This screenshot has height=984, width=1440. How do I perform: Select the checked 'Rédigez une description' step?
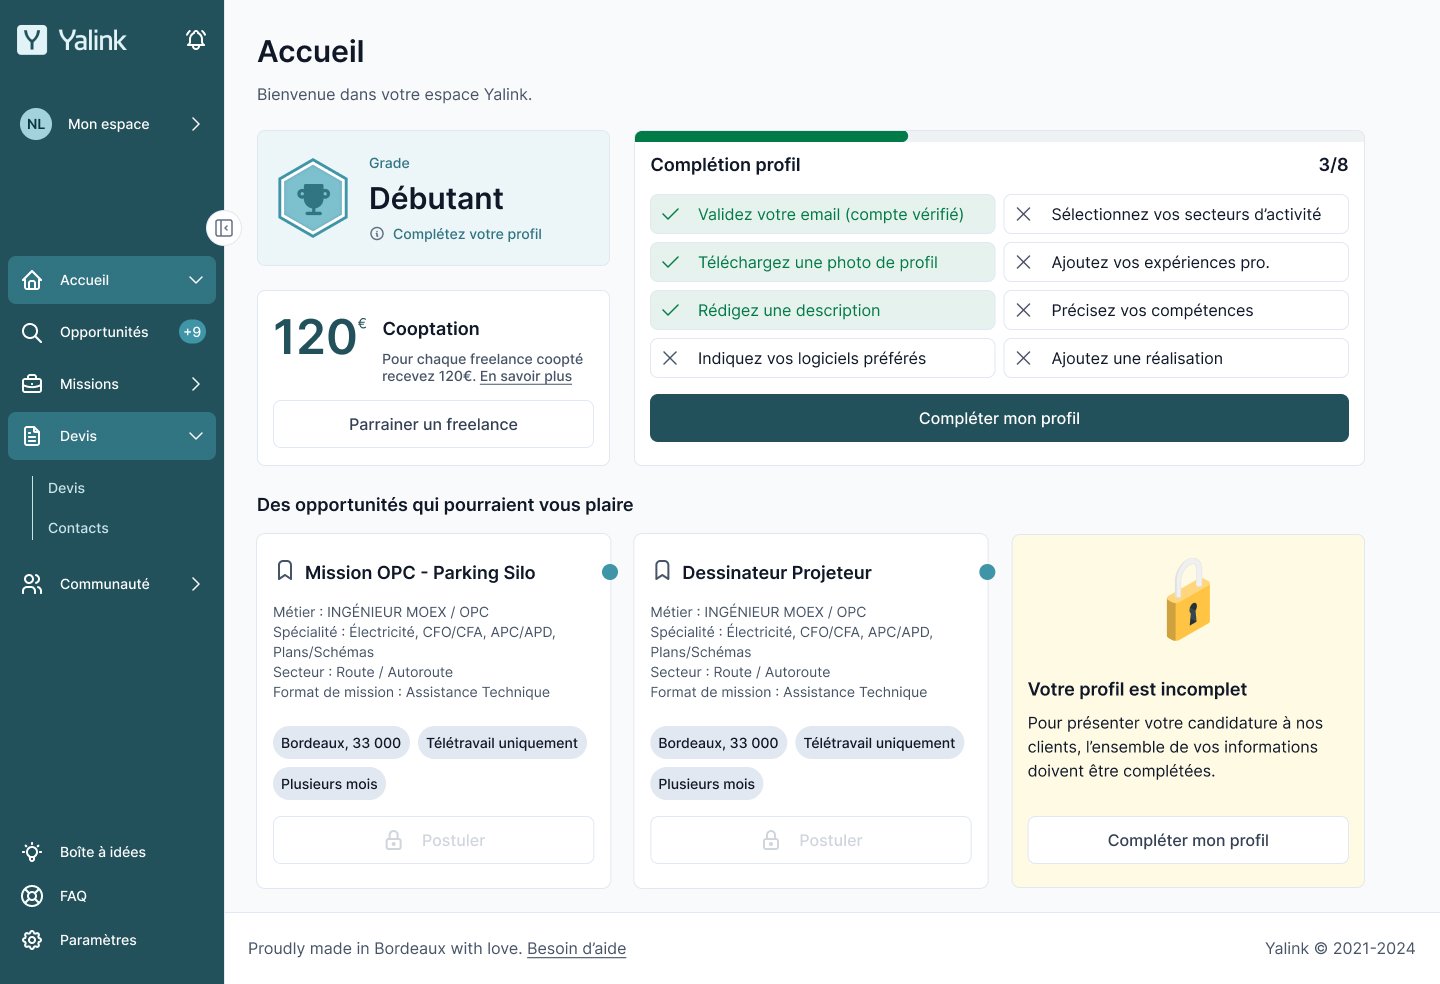pyautogui.click(x=822, y=310)
